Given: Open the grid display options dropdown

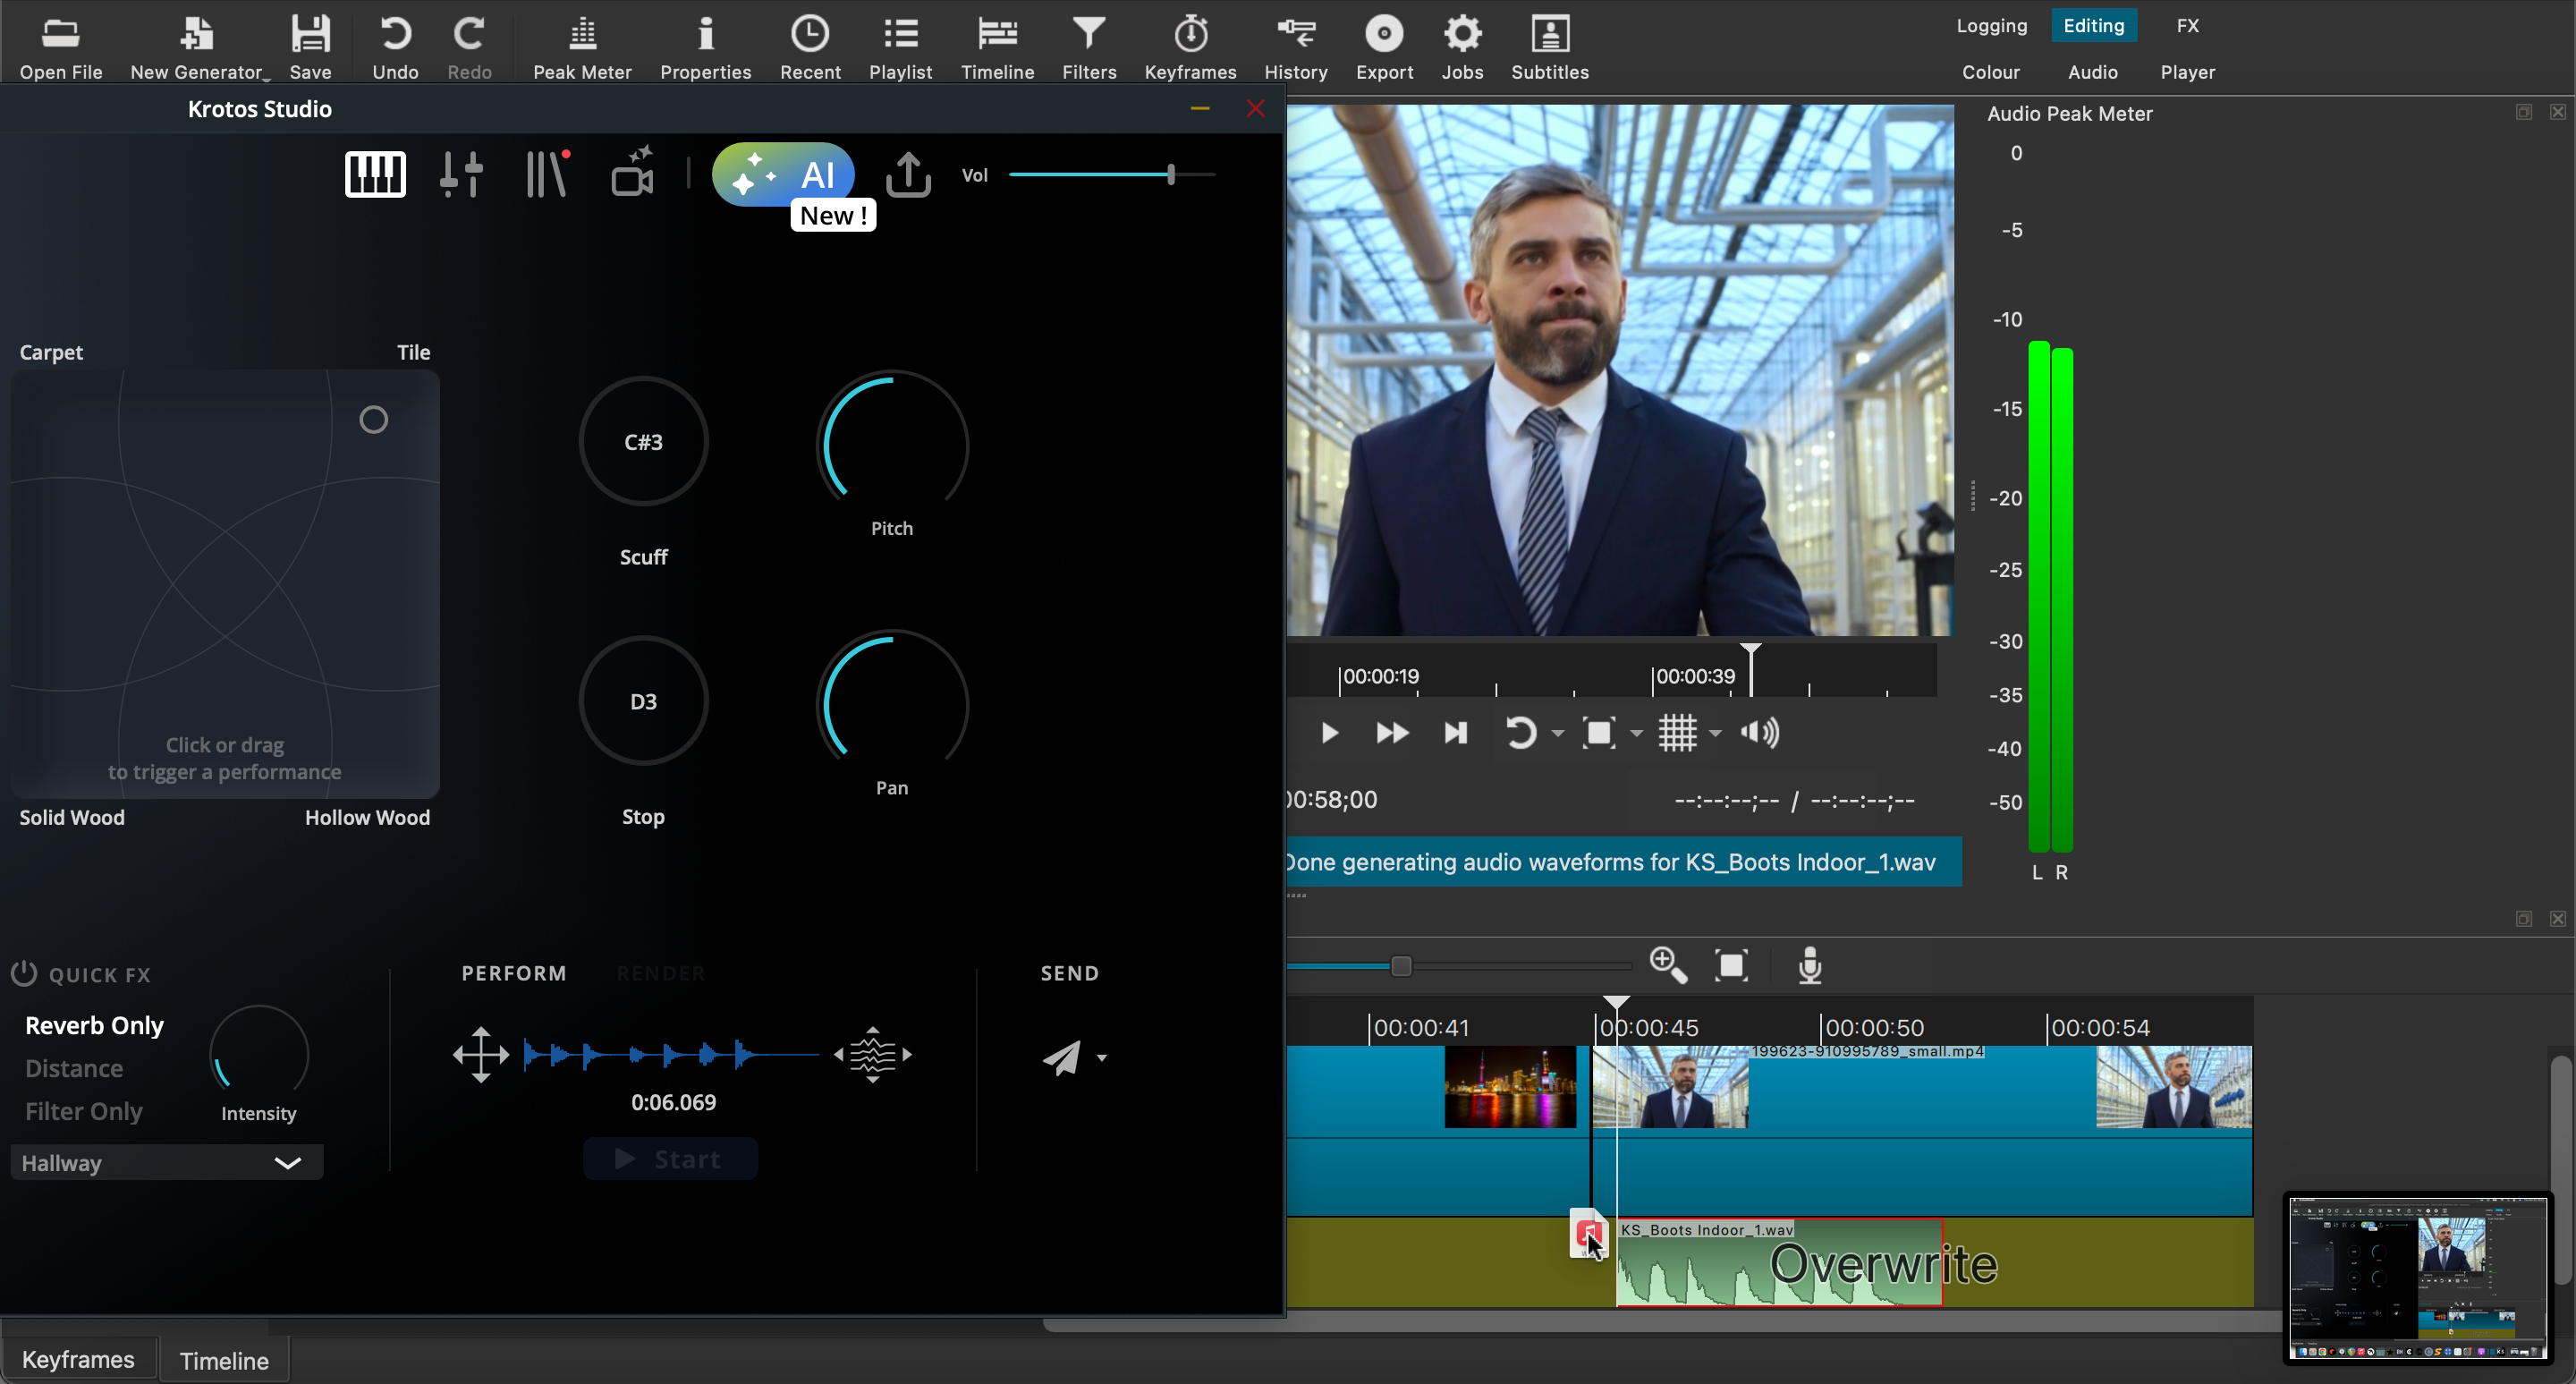Looking at the screenshot, I should click(x=1715, y=733).
